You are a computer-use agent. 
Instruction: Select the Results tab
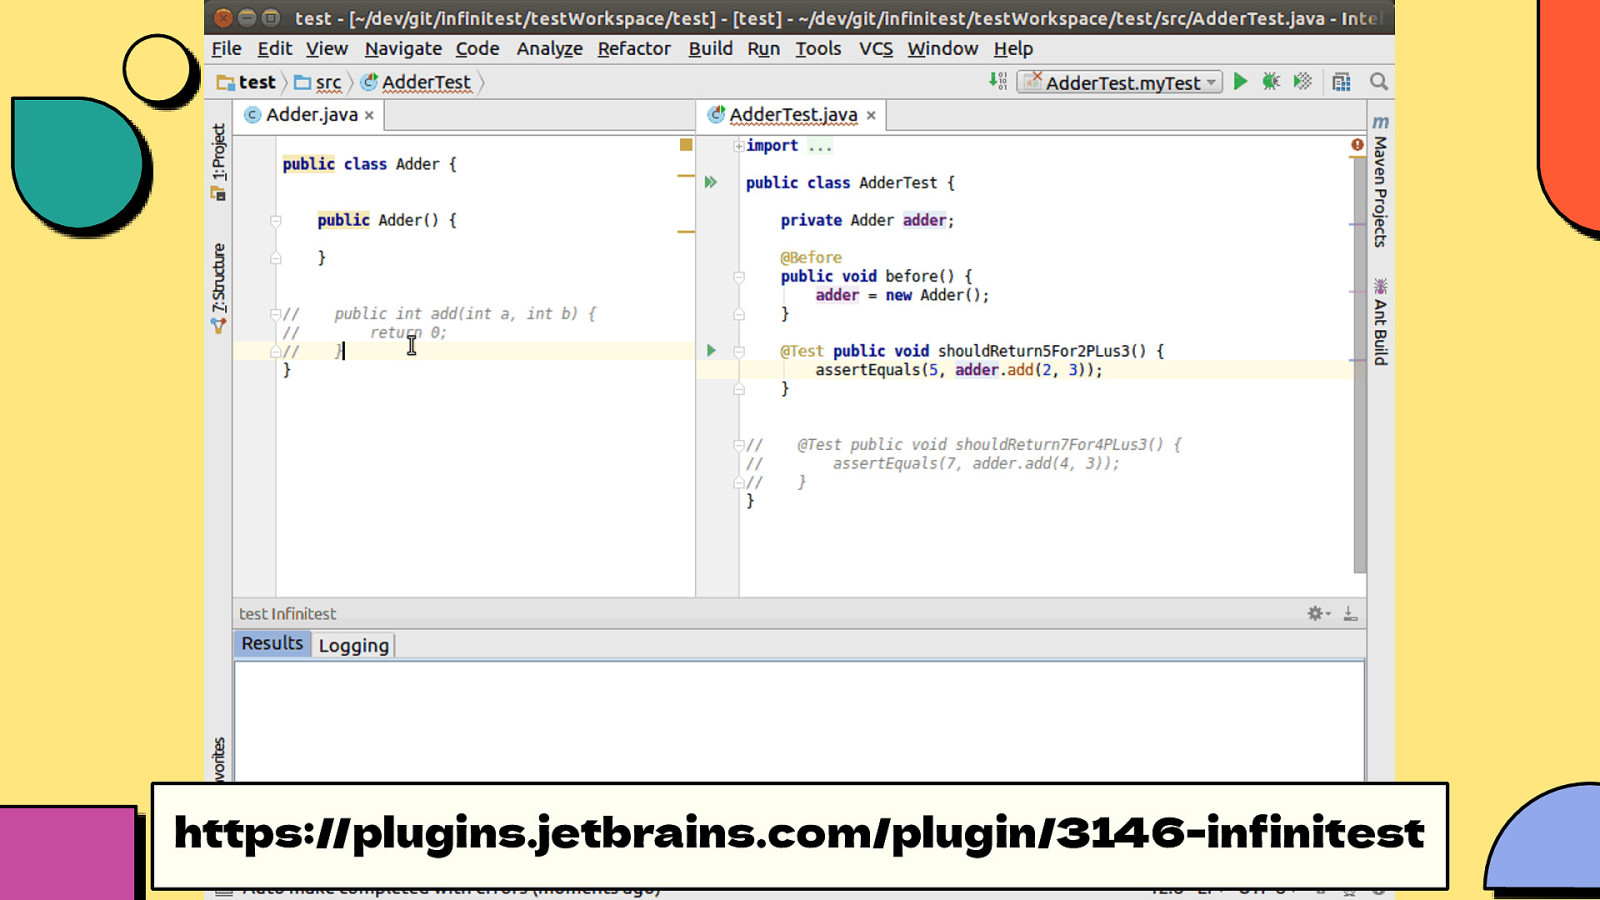pyautogui.click(x=272, y=644)
